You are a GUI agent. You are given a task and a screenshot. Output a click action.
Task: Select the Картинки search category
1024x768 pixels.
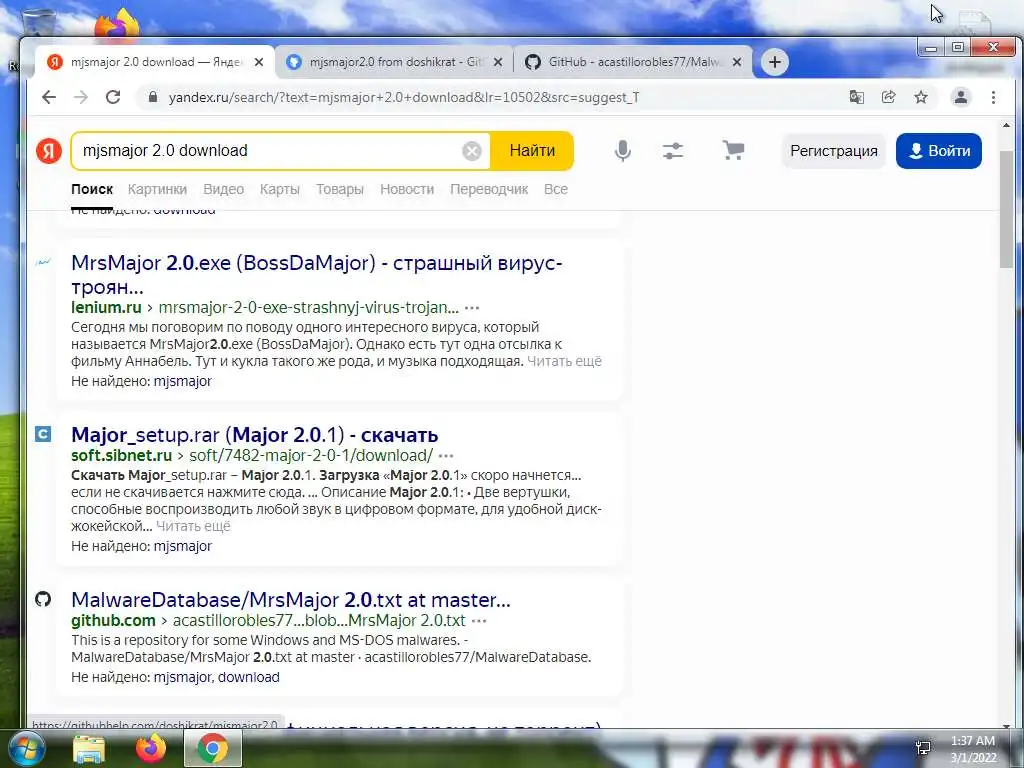[x=157, y=189]
